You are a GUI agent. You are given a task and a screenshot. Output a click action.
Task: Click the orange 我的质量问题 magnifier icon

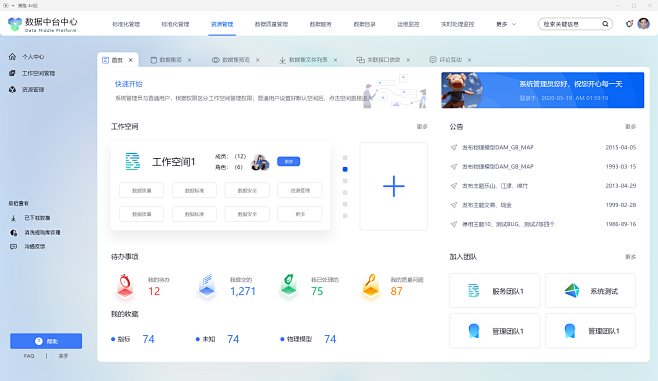[x=371, y=286]
